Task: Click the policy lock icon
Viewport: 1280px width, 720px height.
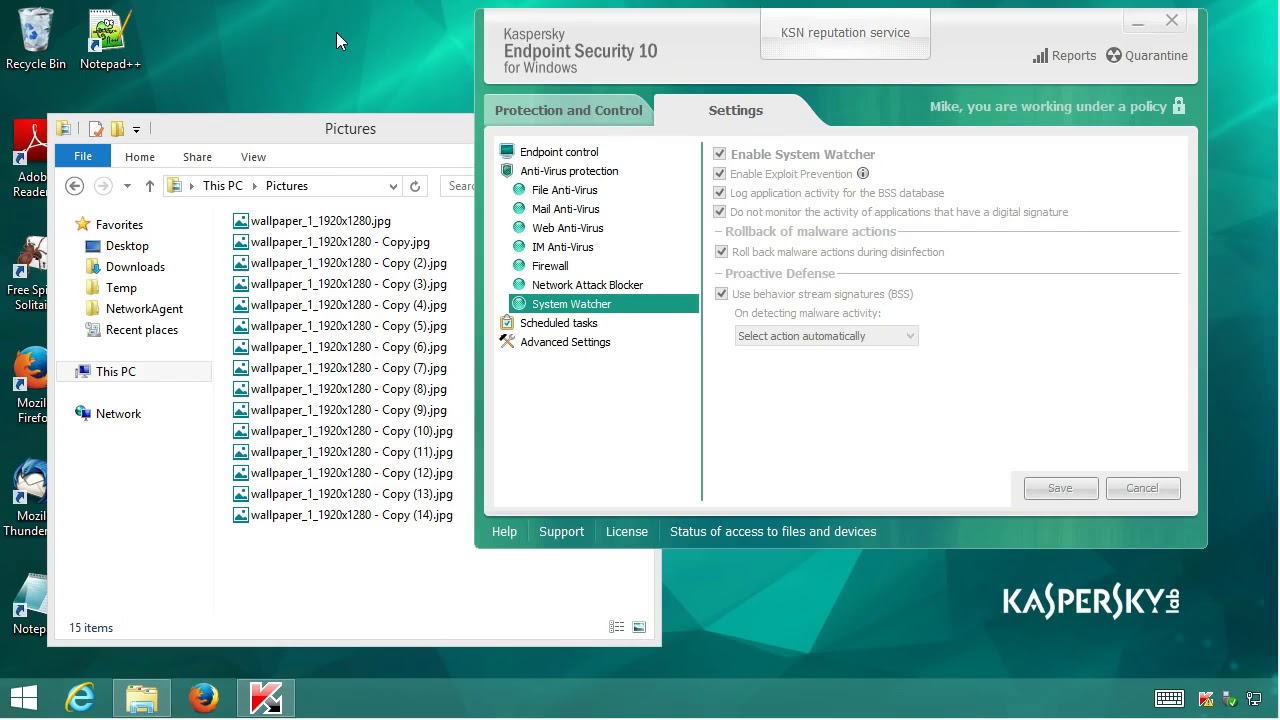Action: [x=1179, y=106]
